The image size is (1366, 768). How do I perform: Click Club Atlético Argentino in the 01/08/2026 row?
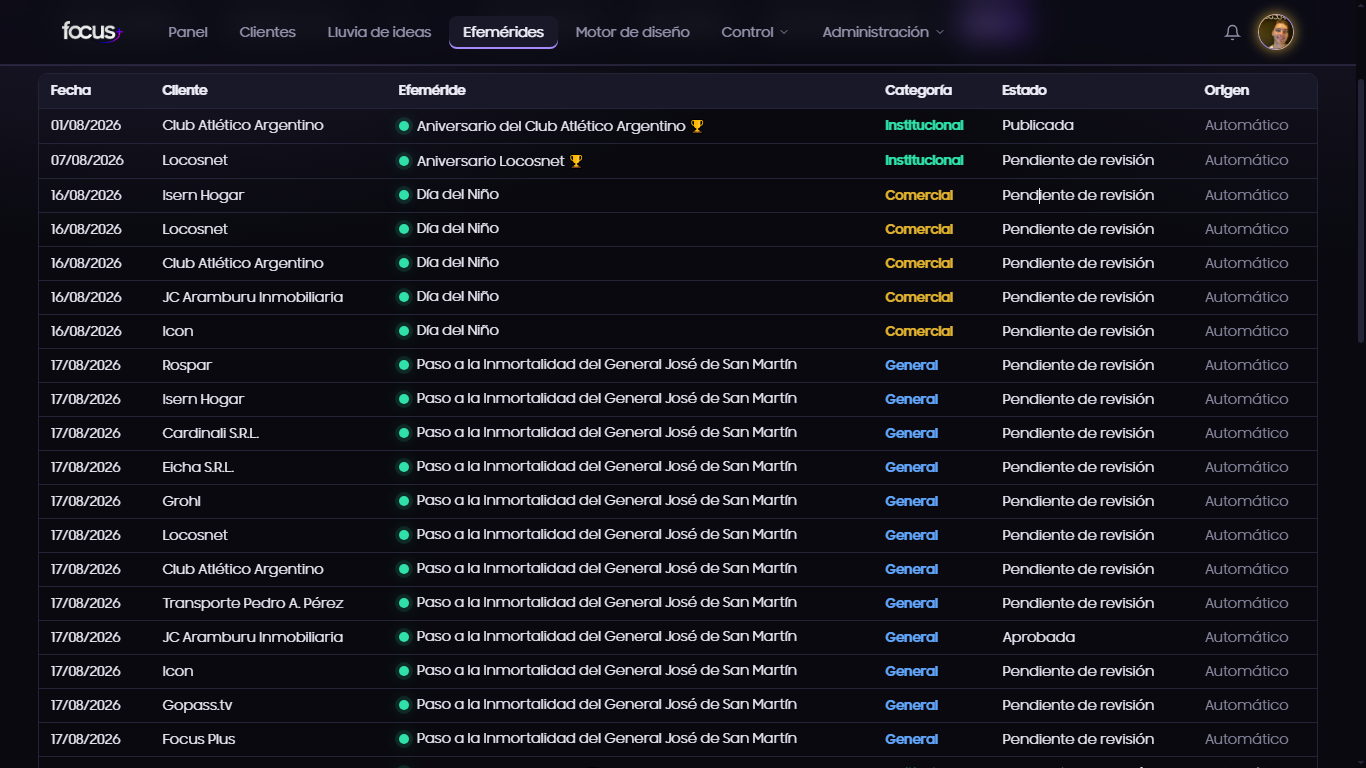click(243, 126)
